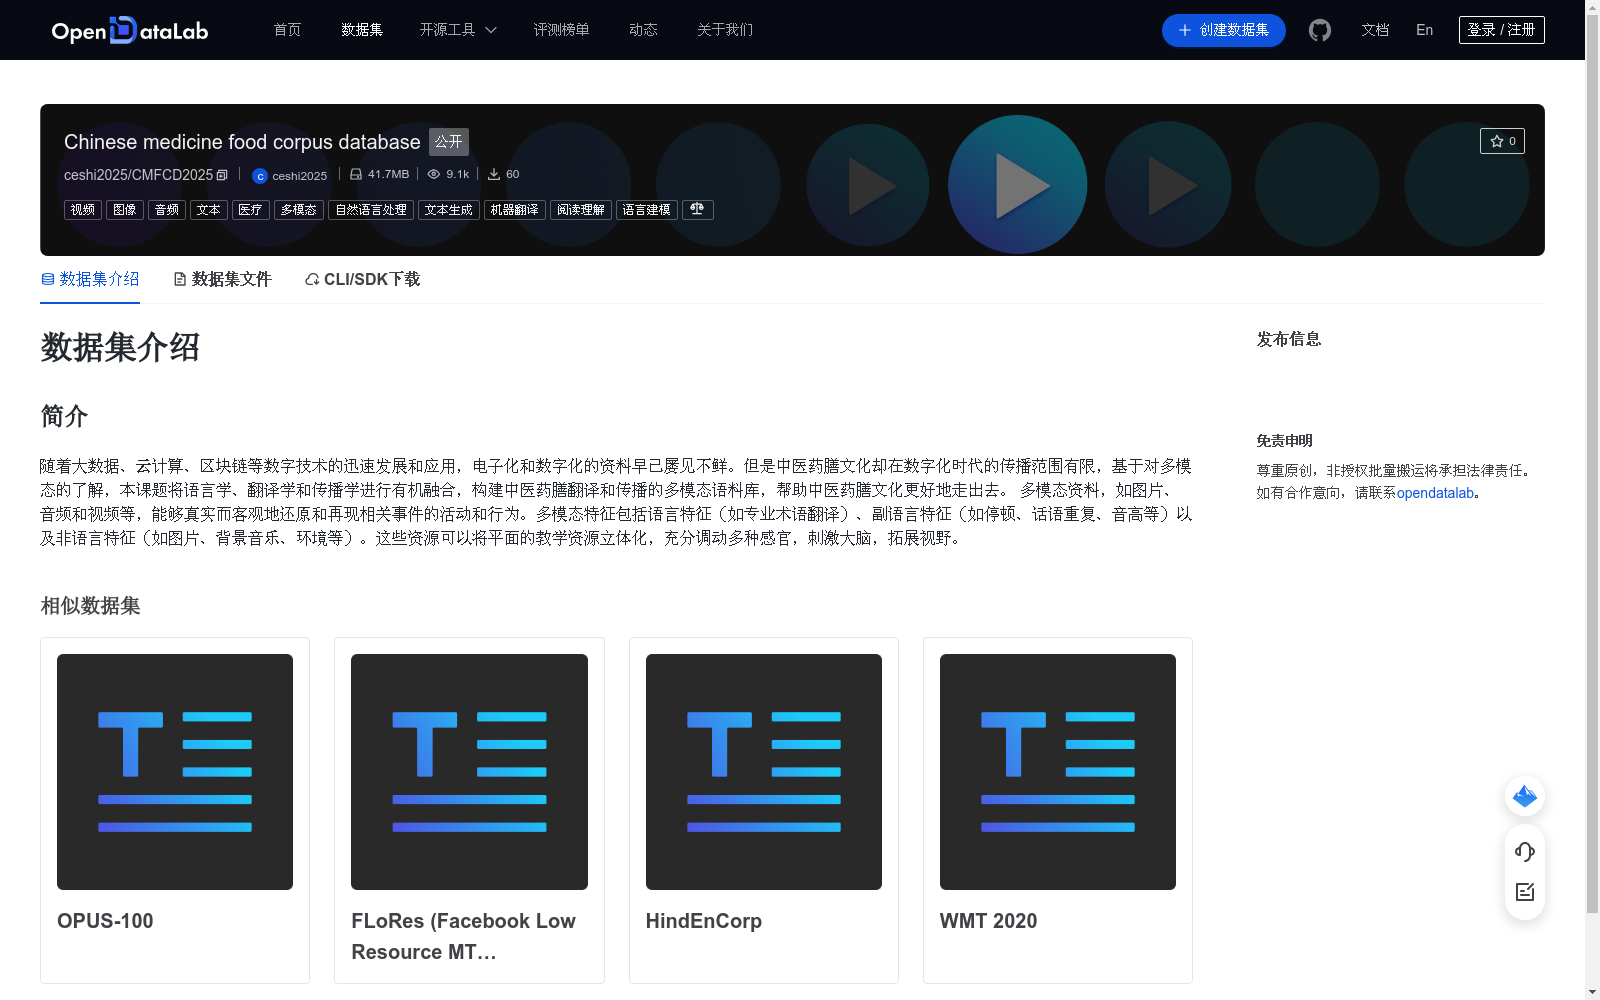Click the page vertical scrollbar
The image size is (1600, 1000).
click(1592, 465)
